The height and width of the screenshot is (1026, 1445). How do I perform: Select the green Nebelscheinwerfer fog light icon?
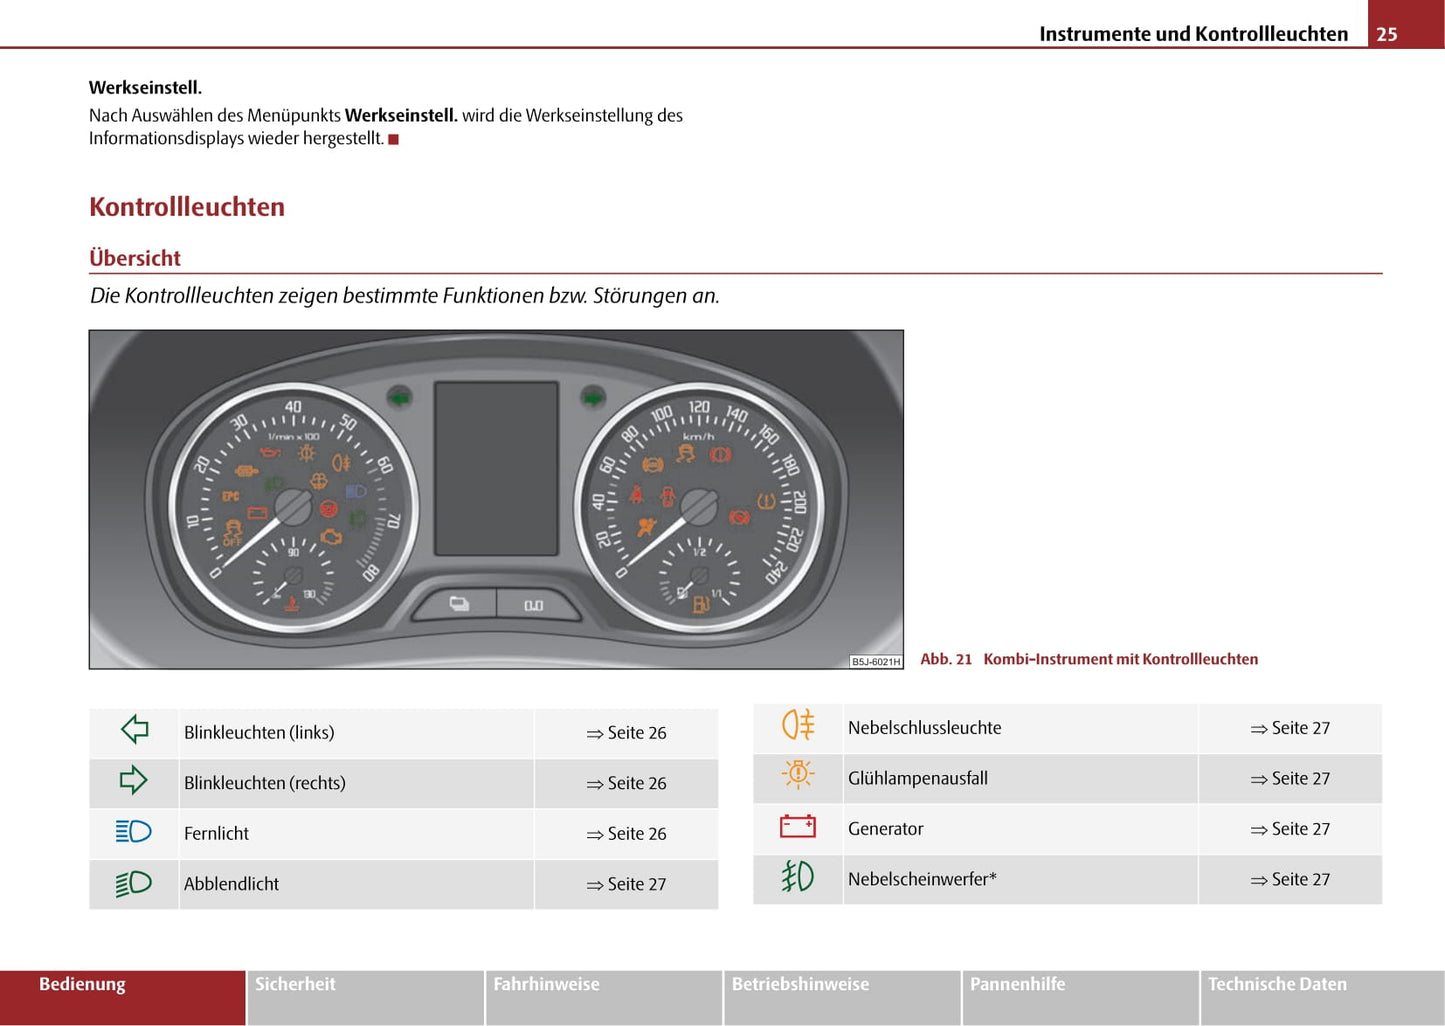[798, 878]
